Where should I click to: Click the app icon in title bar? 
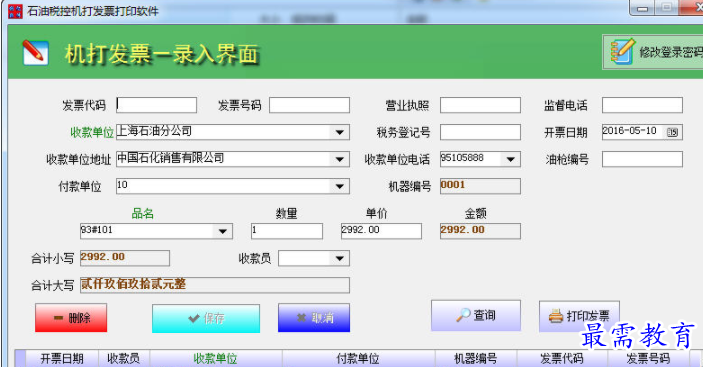[15, 11]
